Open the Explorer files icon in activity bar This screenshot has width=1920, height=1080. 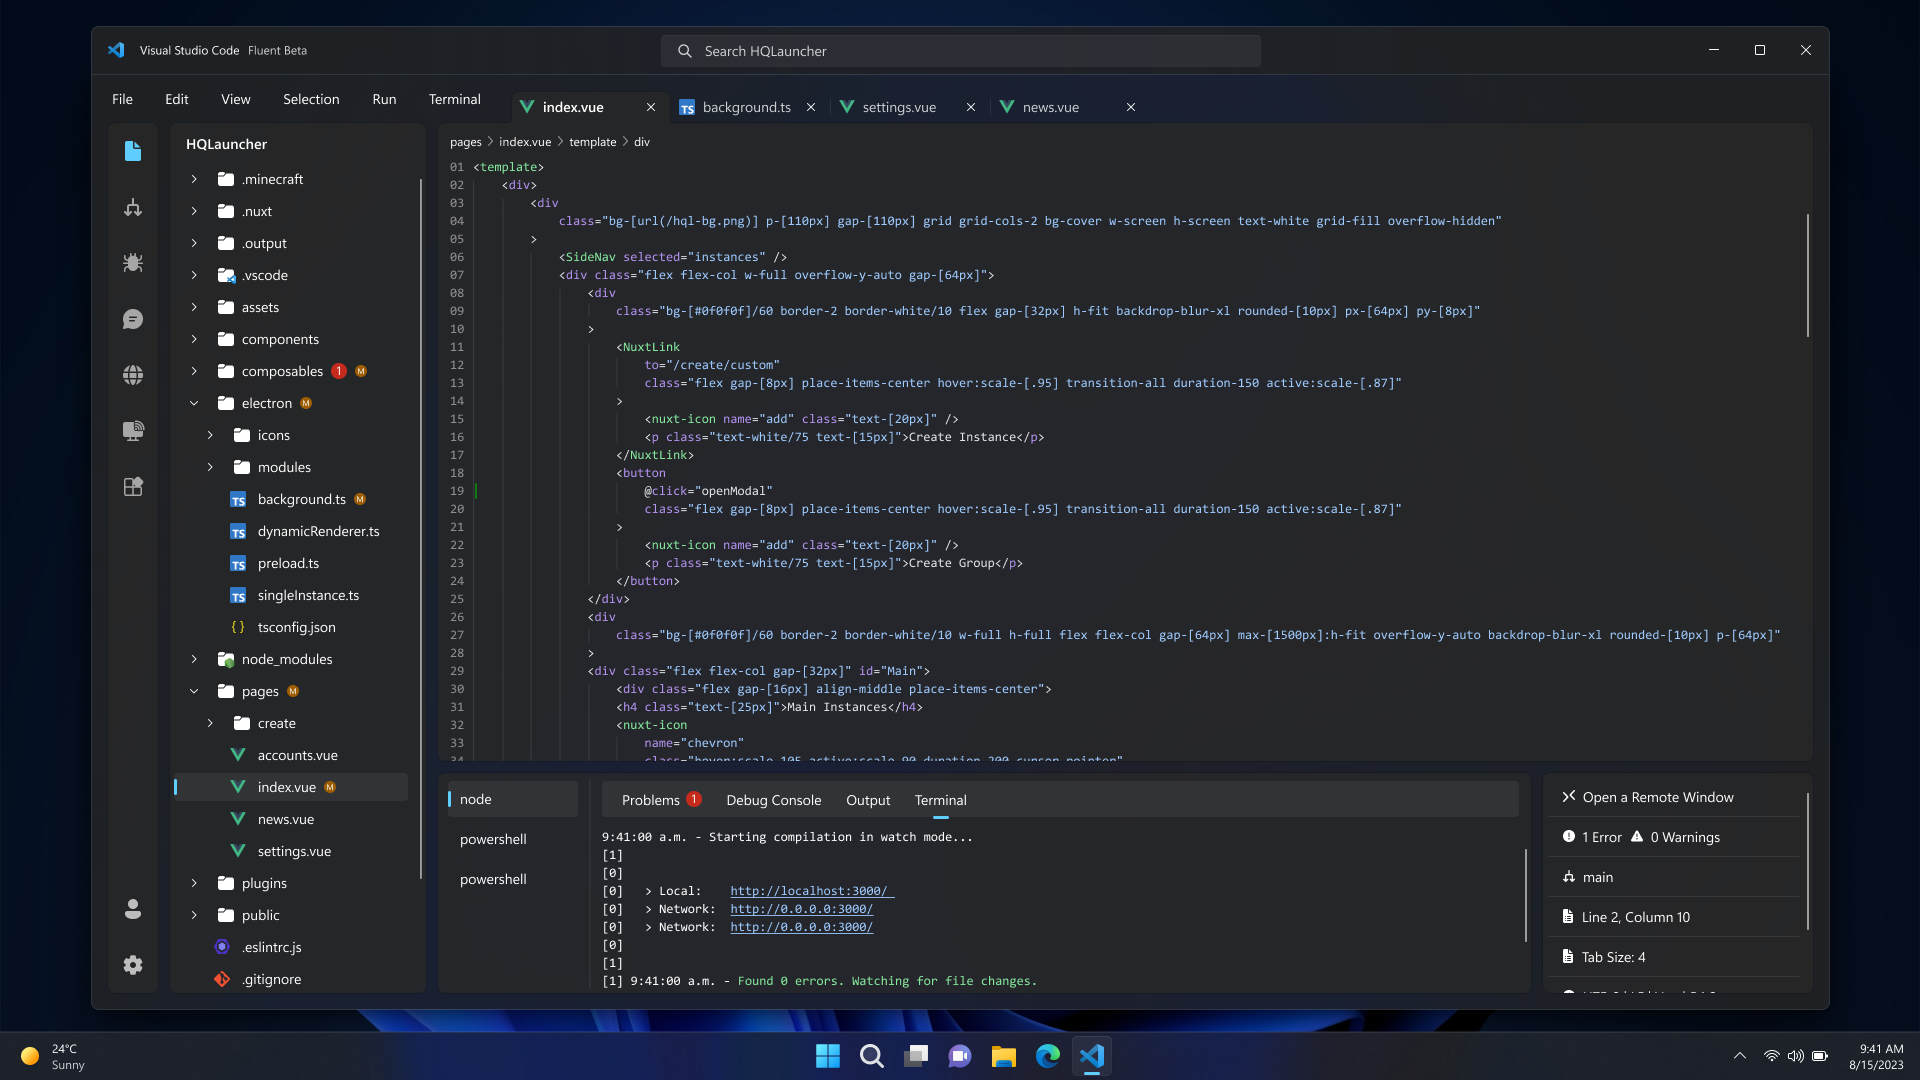(133, 151)
